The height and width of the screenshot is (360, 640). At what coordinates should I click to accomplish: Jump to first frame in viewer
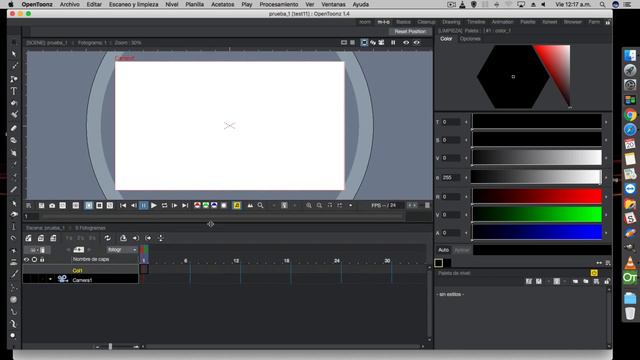pyautogui.click(x=123, y=205)
